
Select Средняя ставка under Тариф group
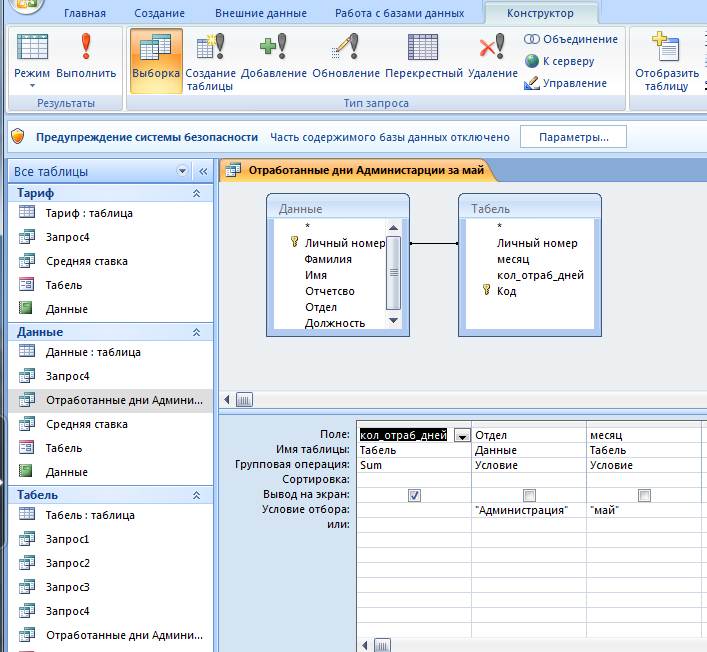click(x=110, y=261)
